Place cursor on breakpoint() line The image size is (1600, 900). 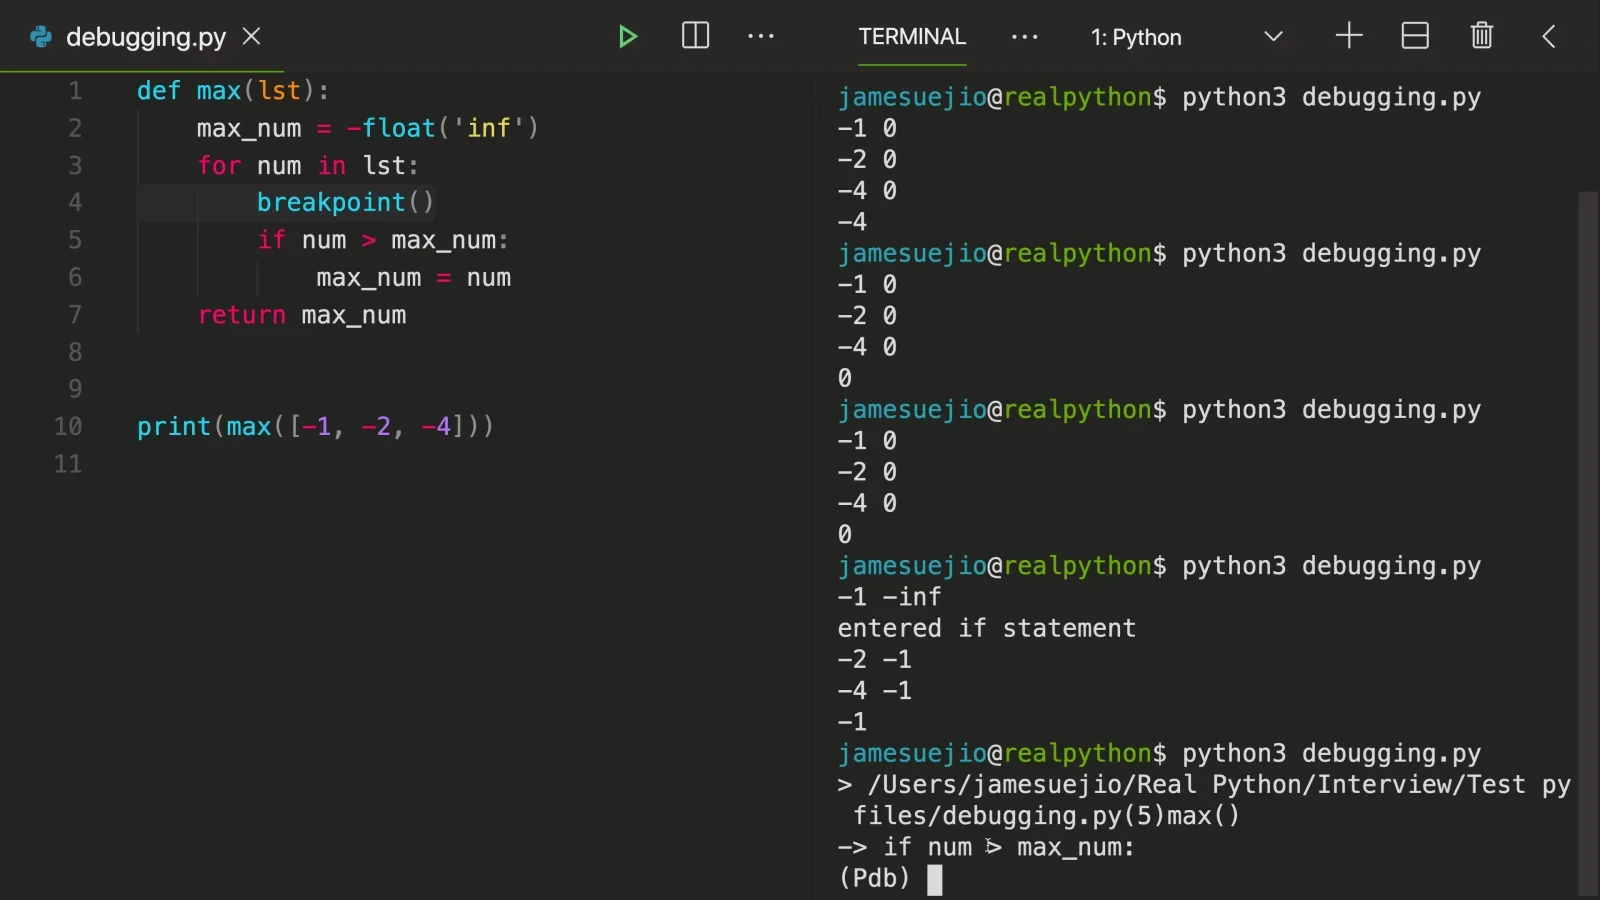[x=345, y=203]
